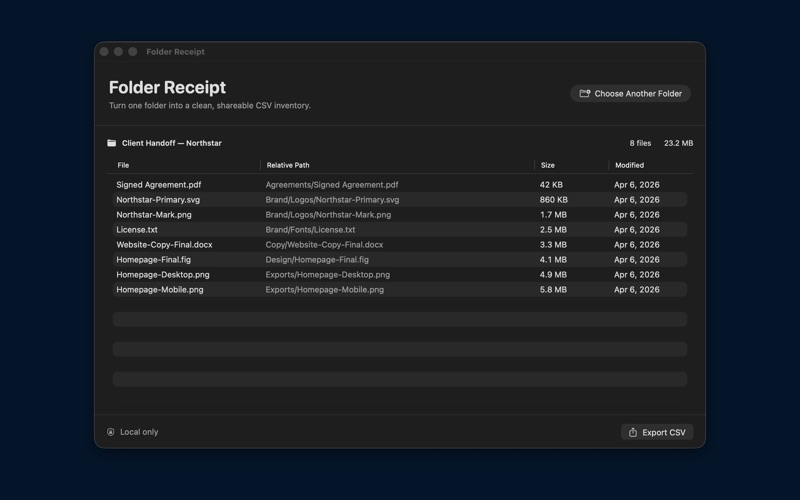
Task: Select the Signed Agreement.pdf file name
Action: pos(159,185)
